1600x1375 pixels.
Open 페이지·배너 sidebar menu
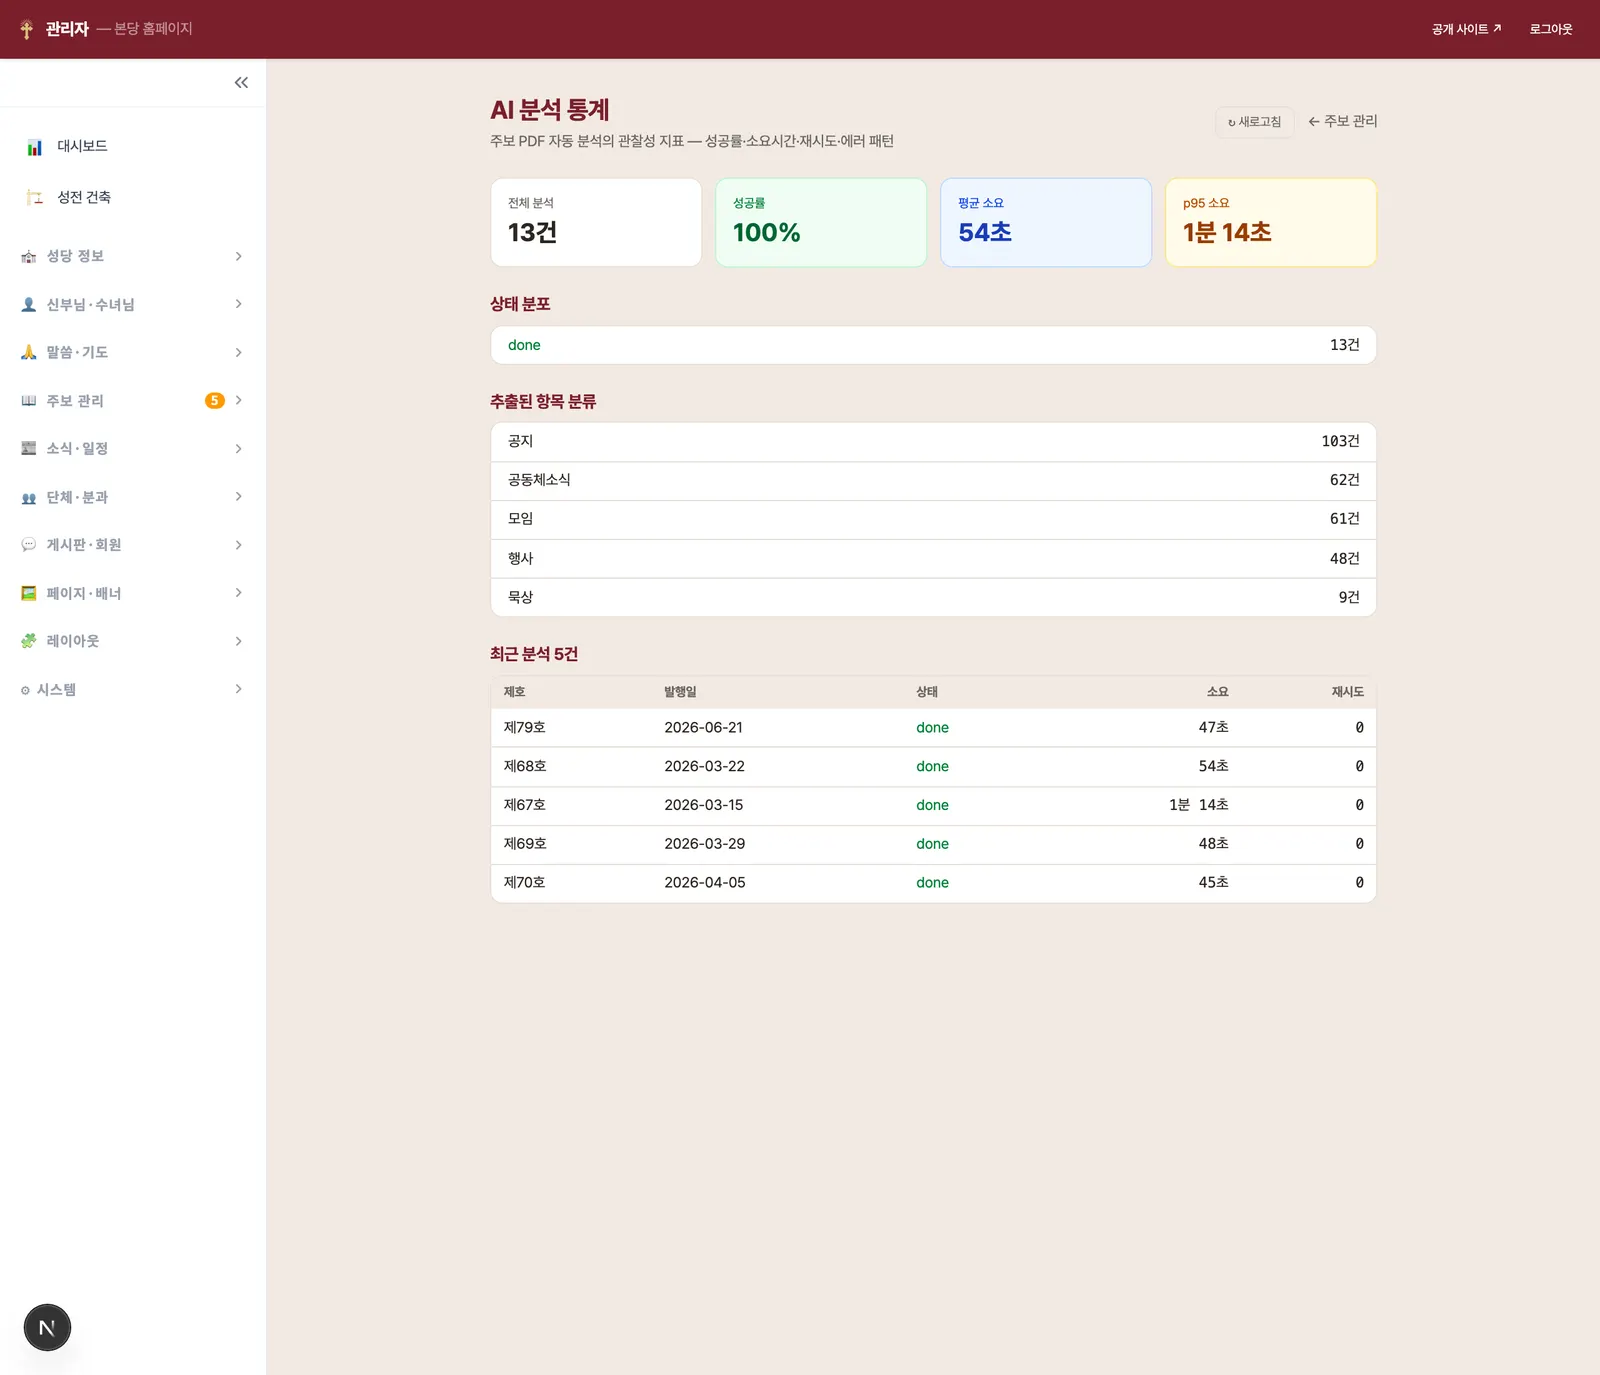[132, 593]
